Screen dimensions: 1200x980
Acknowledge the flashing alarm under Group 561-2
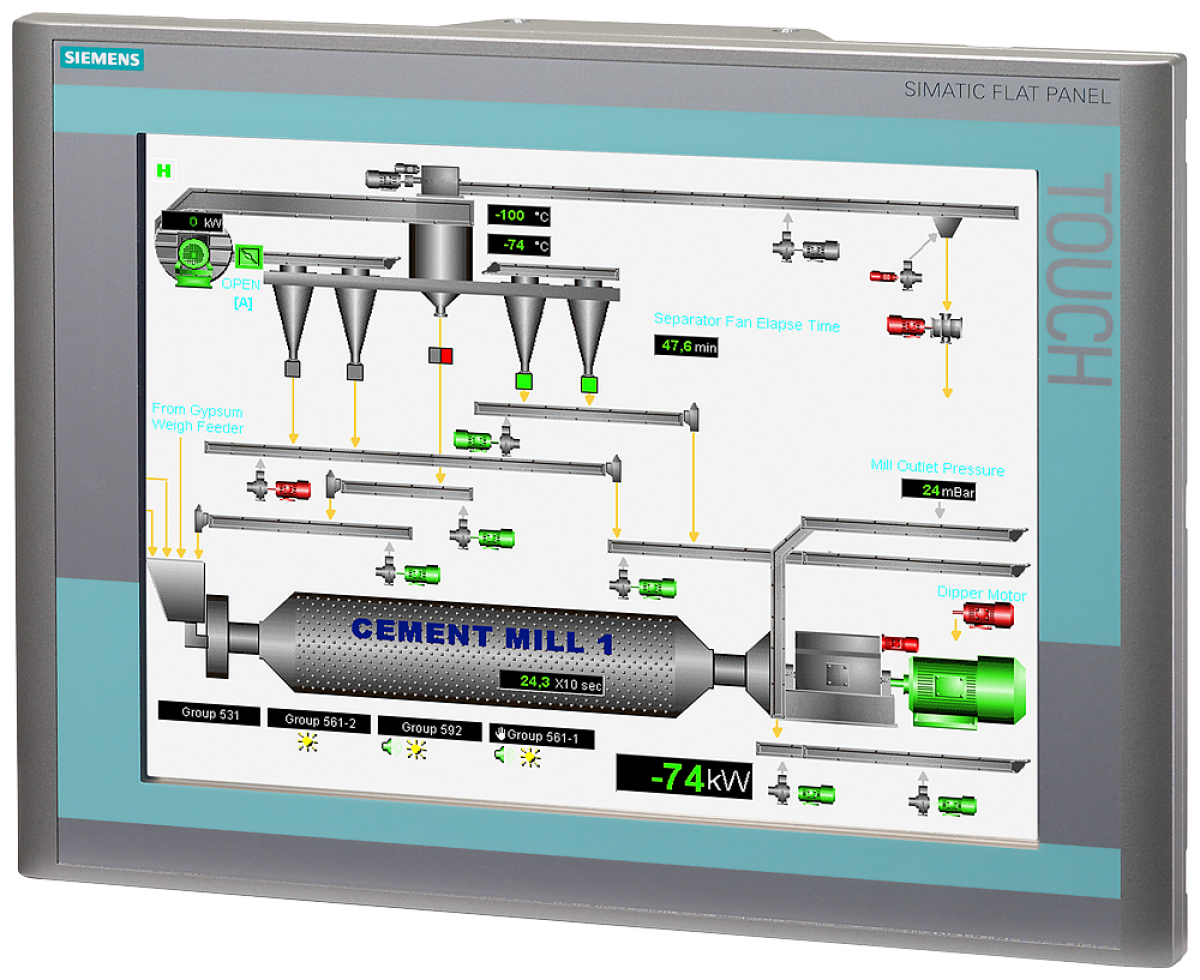pos(308,742)
